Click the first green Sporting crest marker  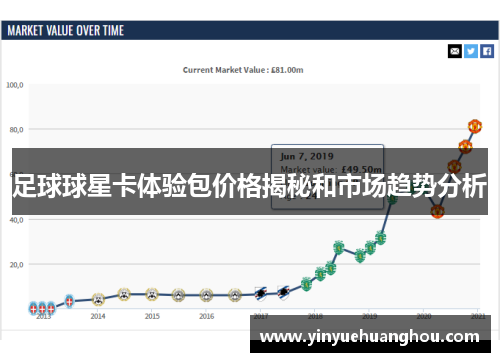point(306,284)
